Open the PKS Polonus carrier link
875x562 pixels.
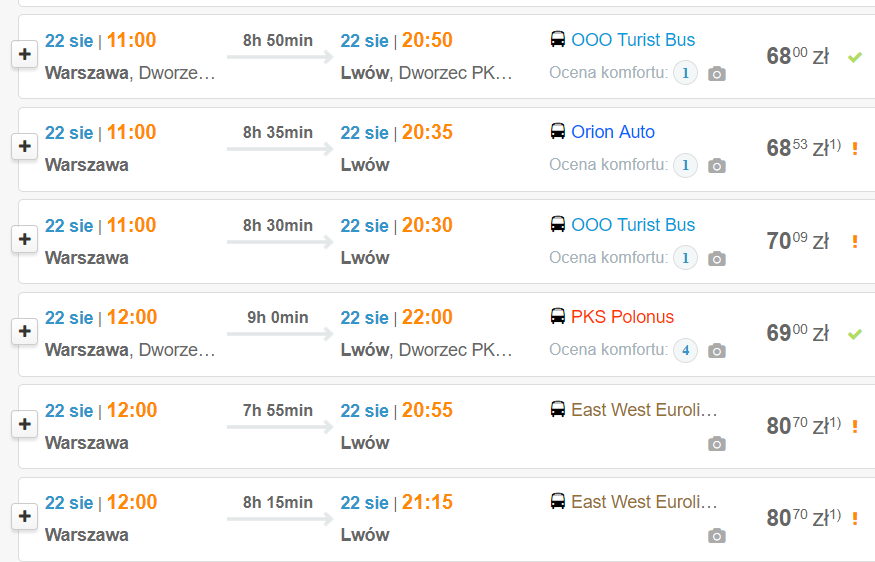tap(622, 317)
